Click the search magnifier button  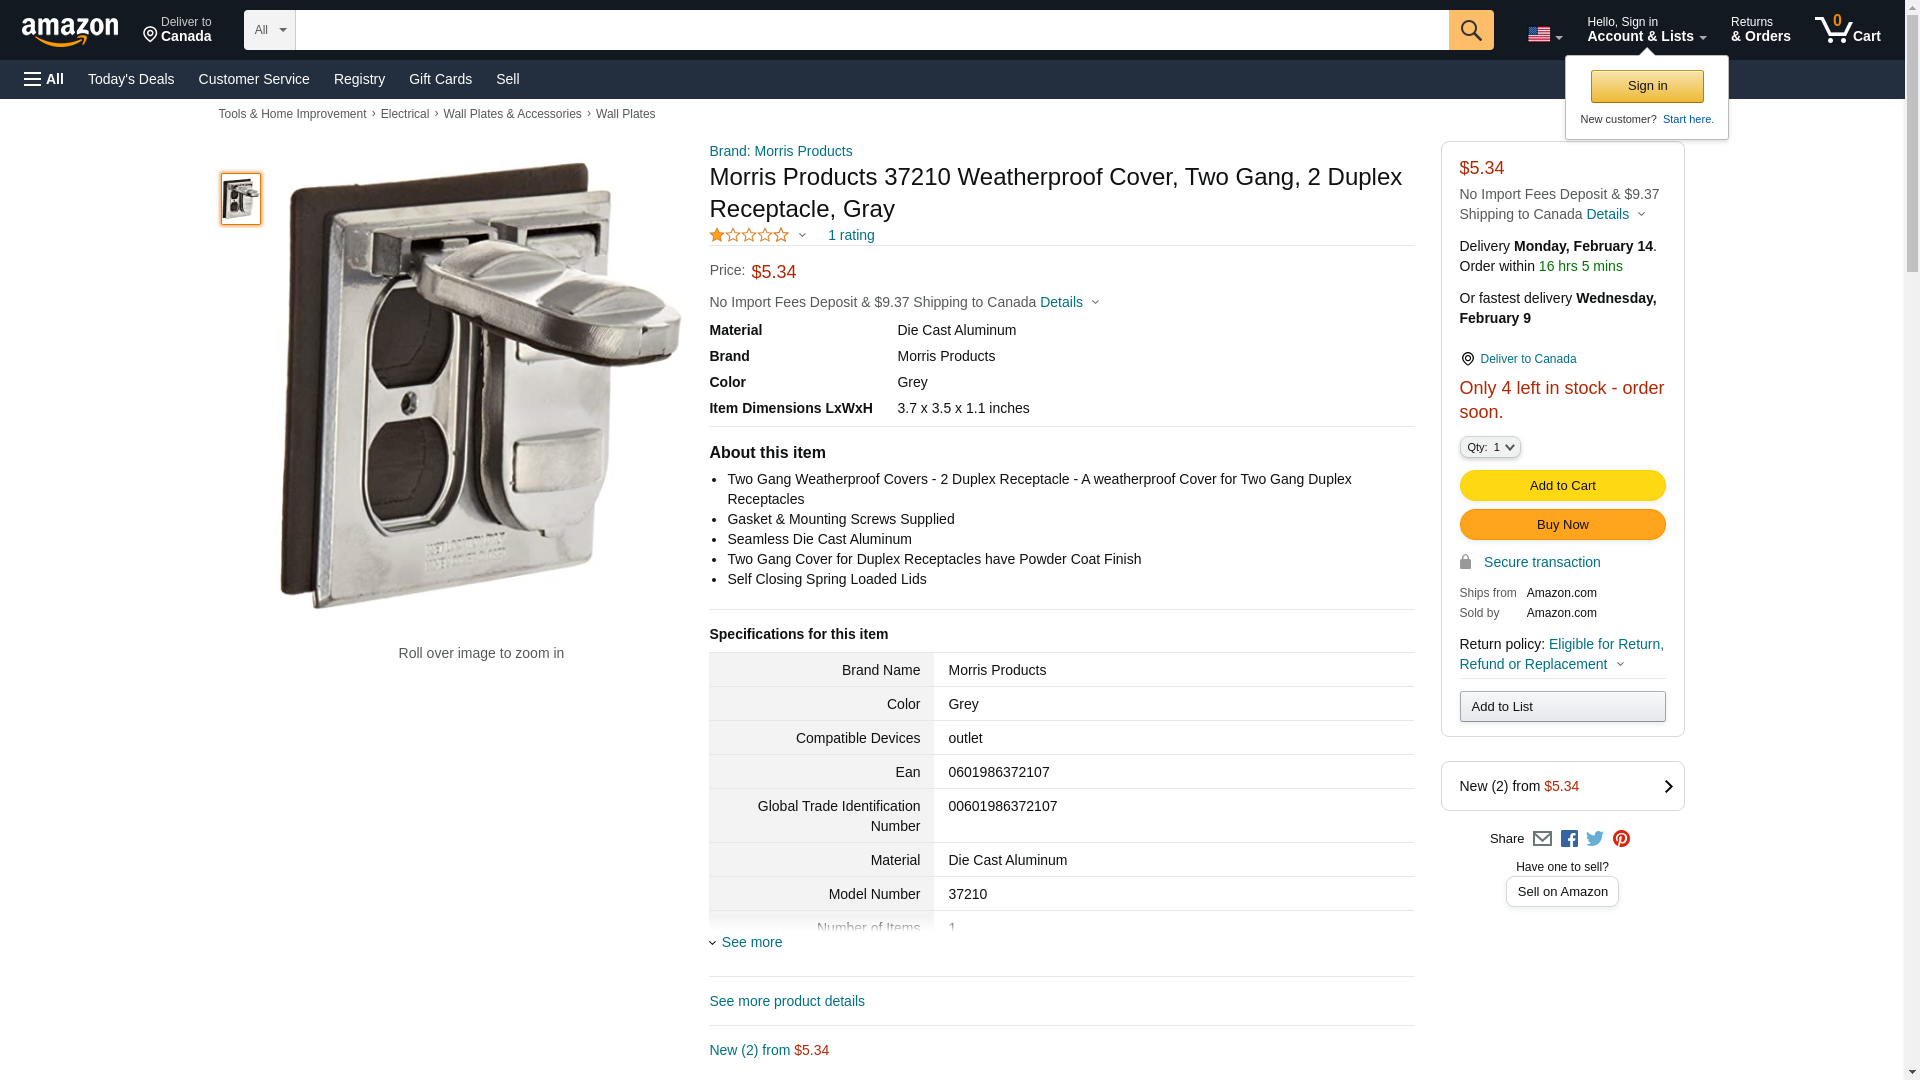[1470, 30]
